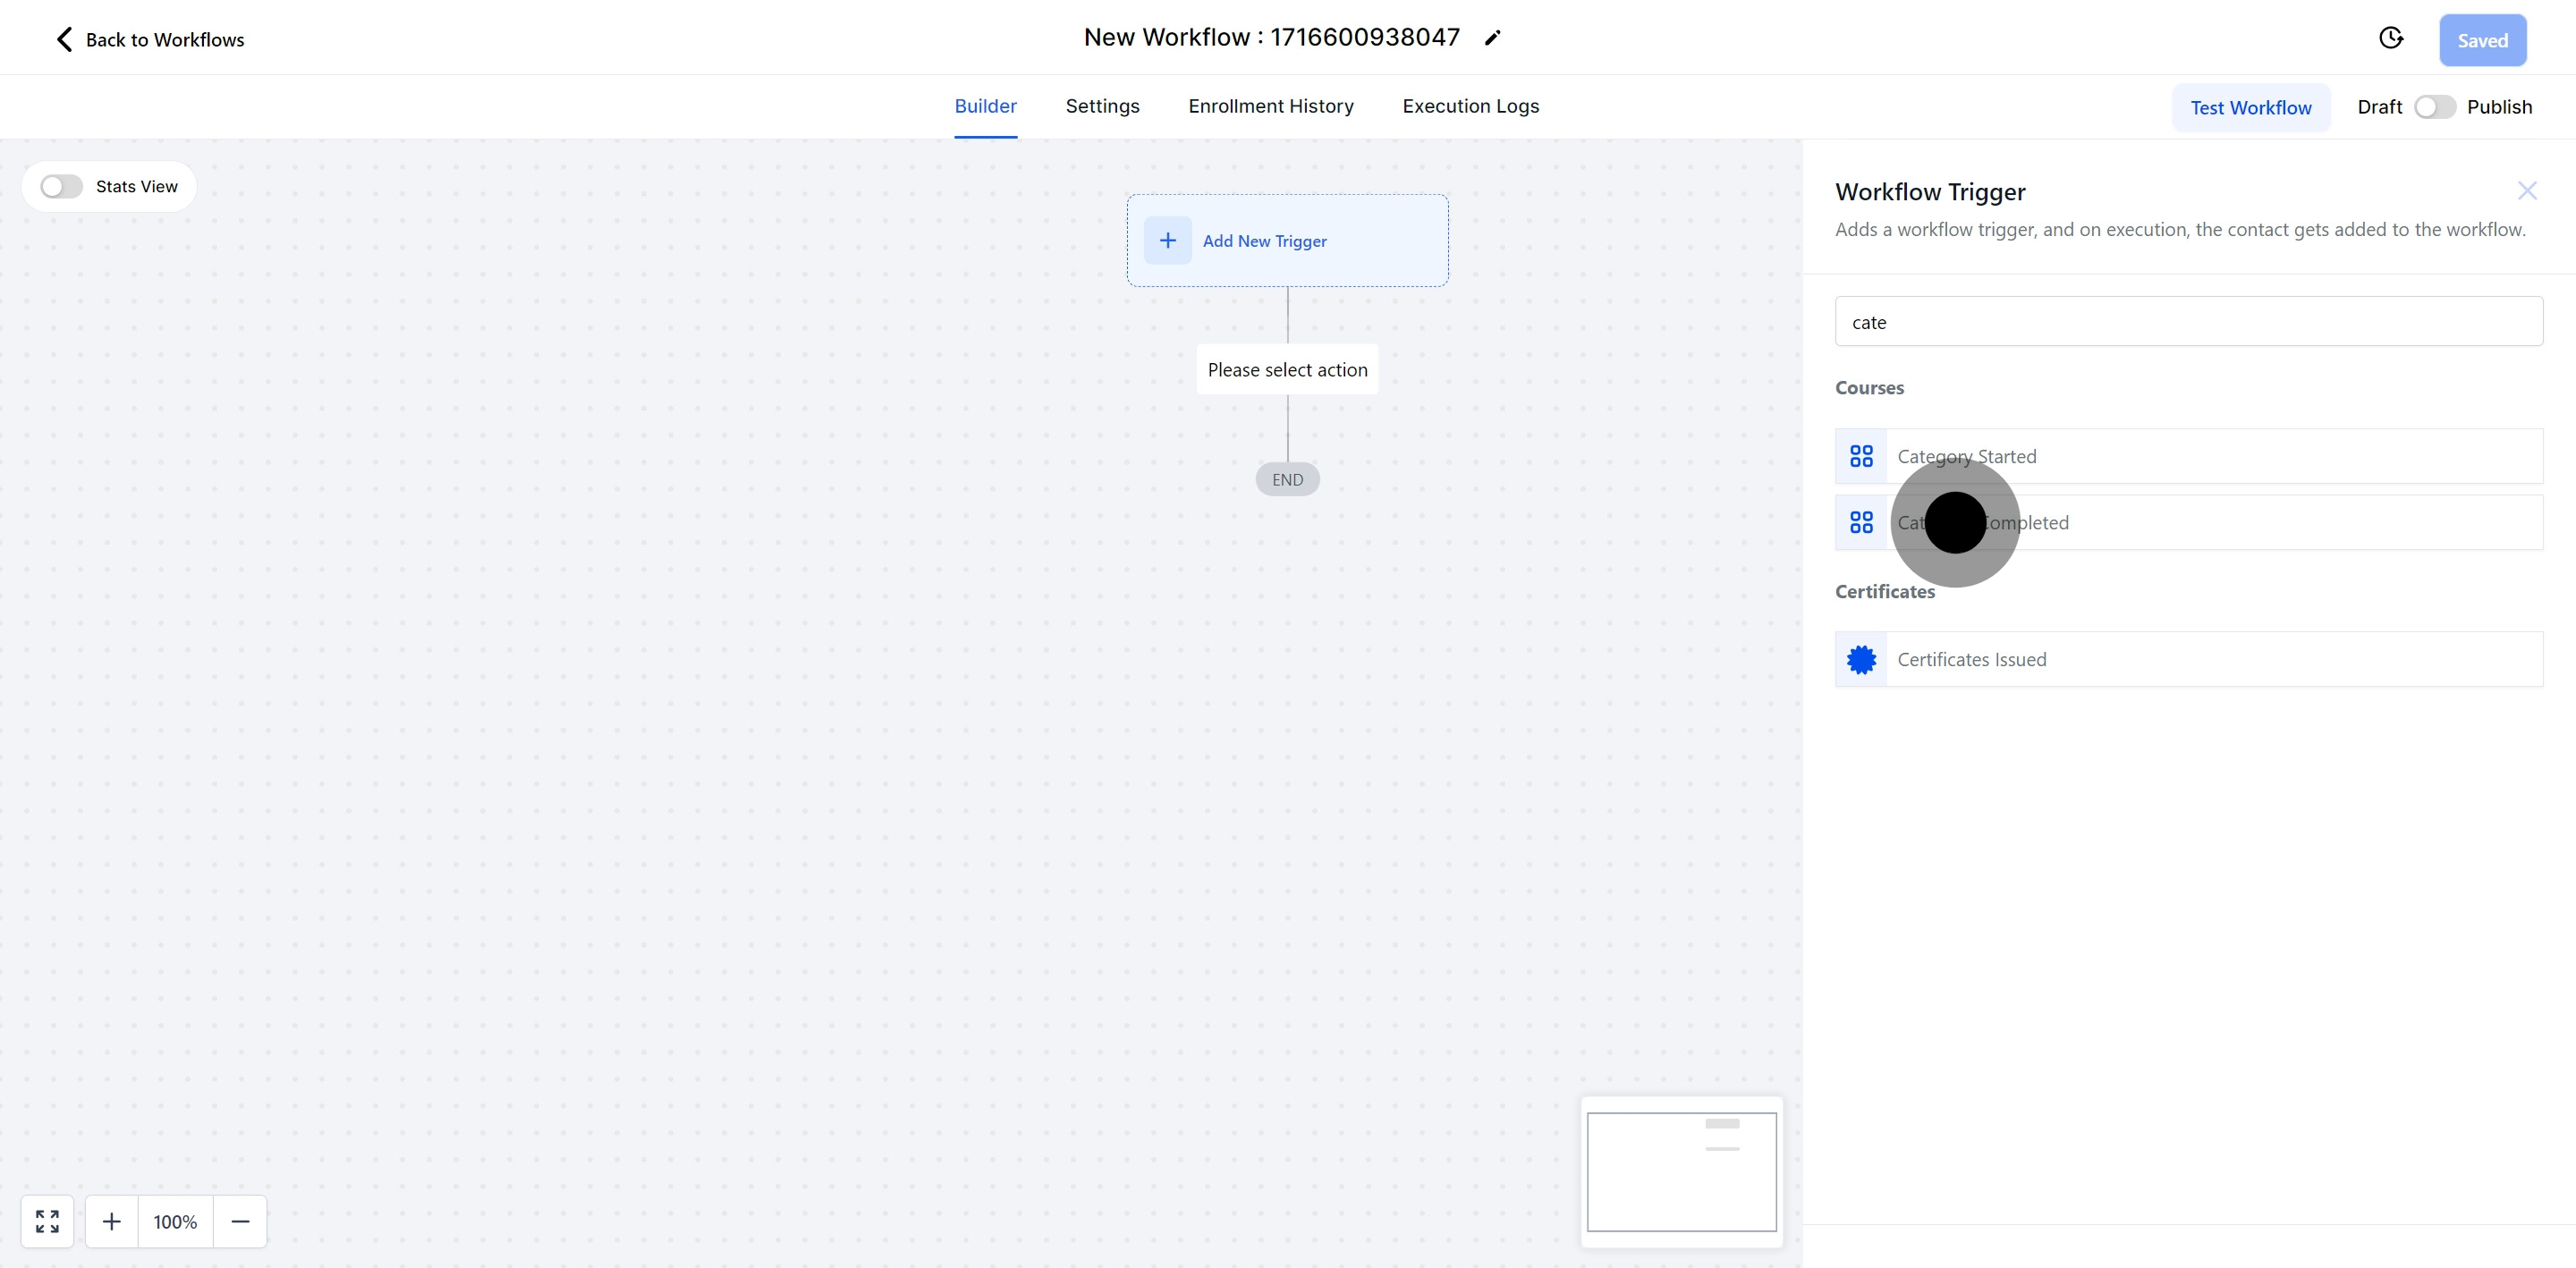Click the Category Completed grid icon
Viewport: 2576px width, 1268px height.
[1861, 522]
